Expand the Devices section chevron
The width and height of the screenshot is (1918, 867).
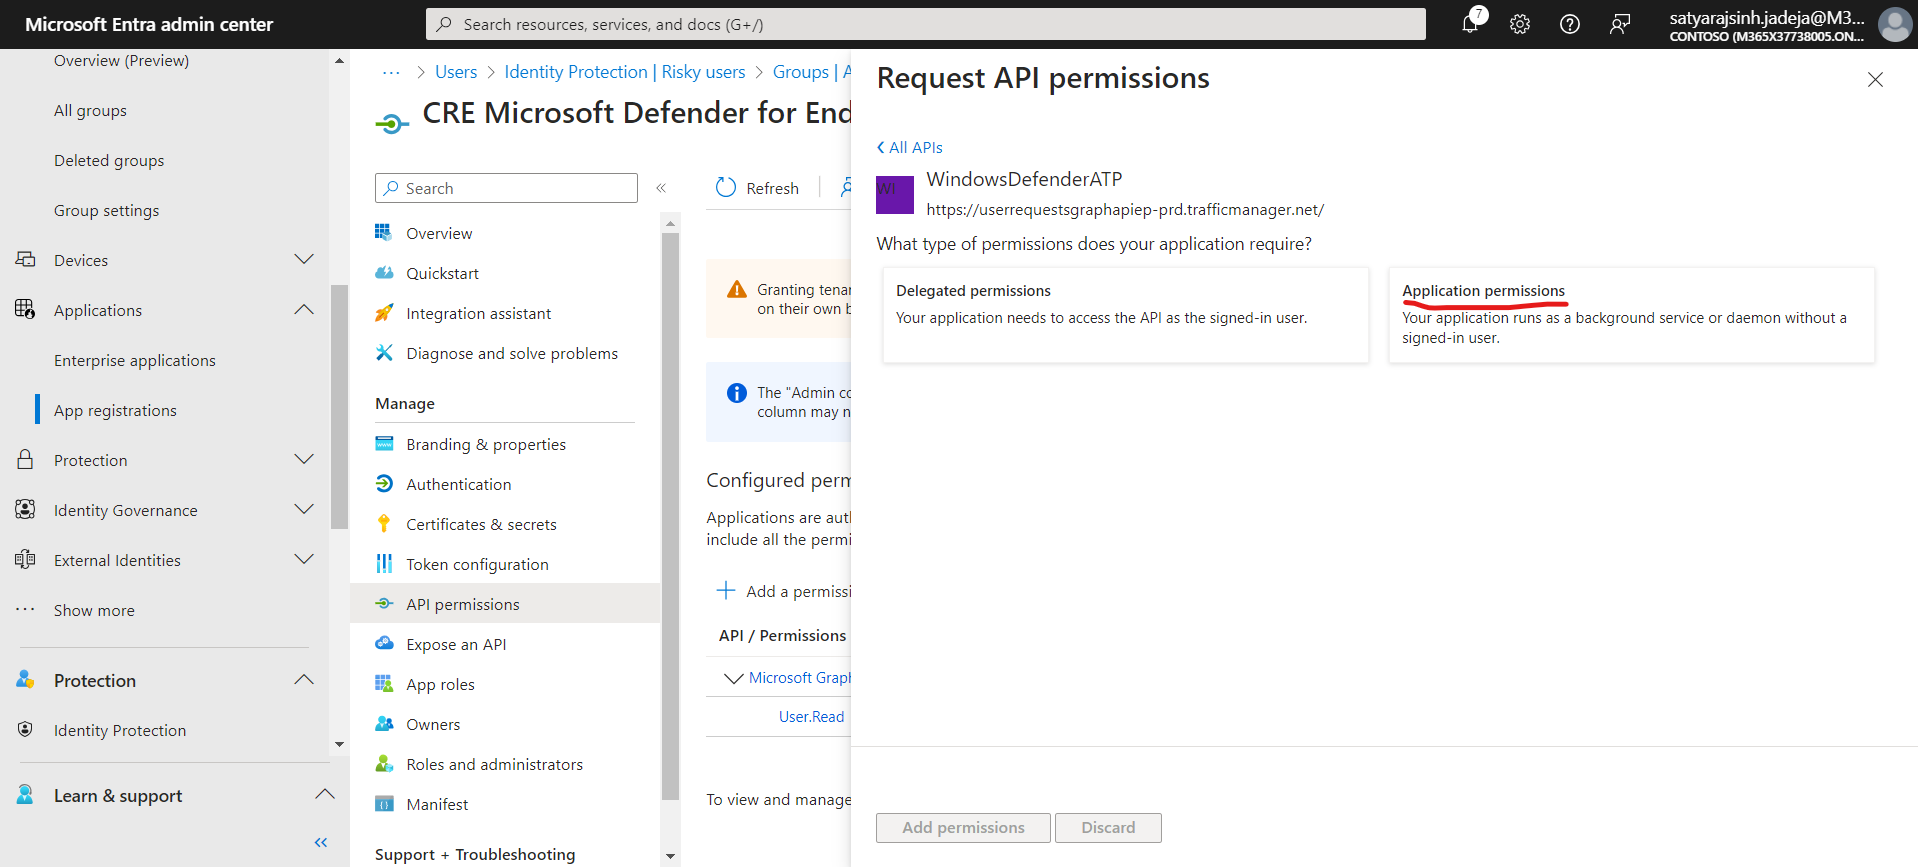click(x=304, y=260)
